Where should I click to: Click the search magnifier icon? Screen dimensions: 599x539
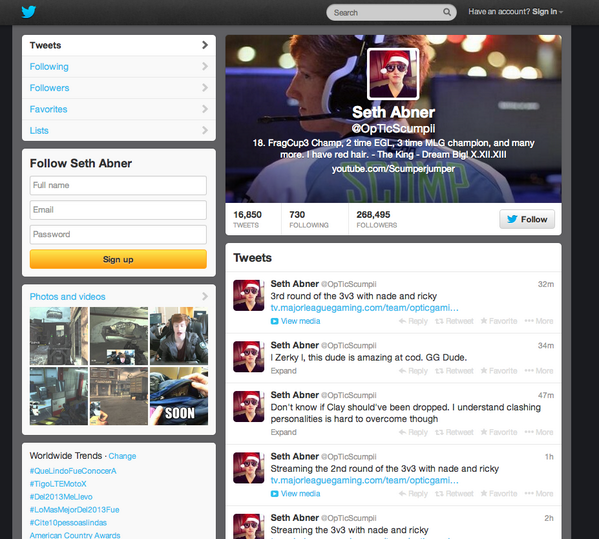(x=447, y=12)
